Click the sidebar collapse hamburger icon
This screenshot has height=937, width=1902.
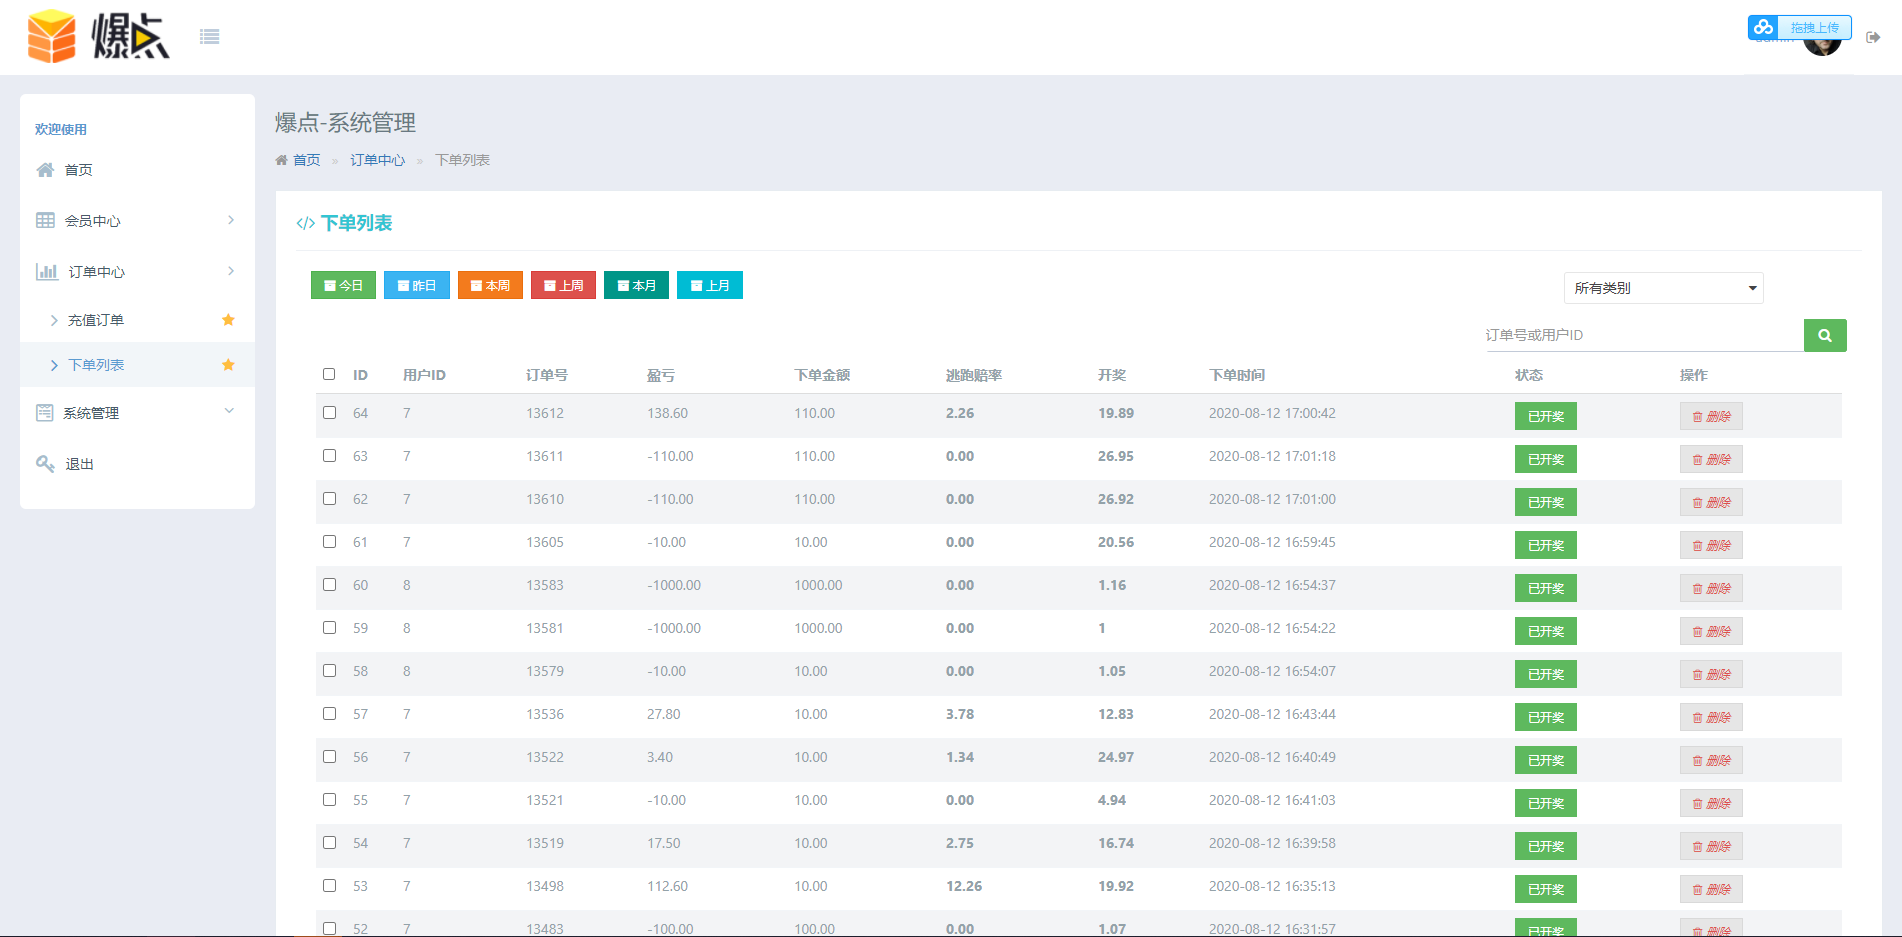[x=209, y=37]
